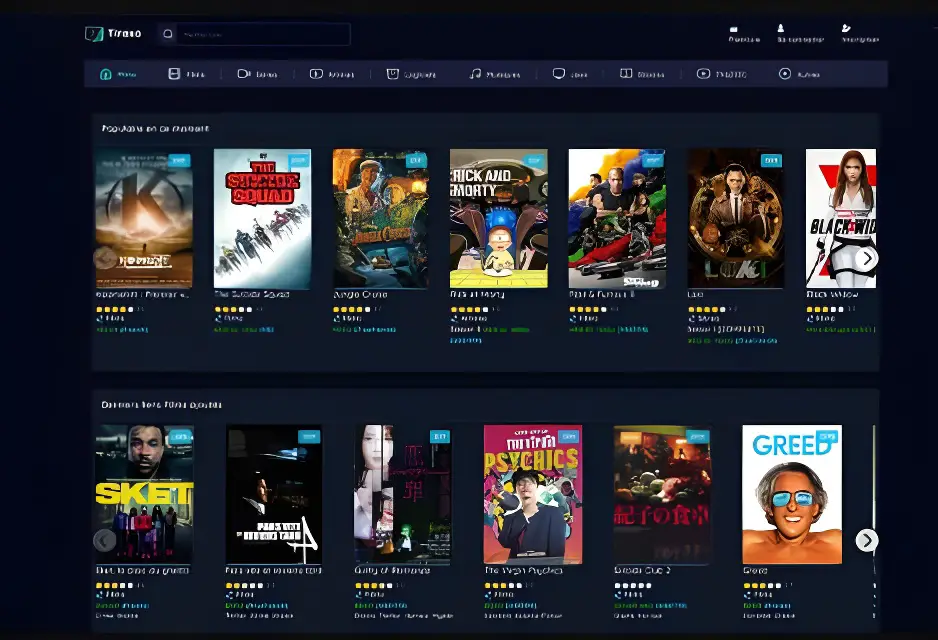The height and width of the screenshot is (640, 938).
Task: Open the video camera category in navigation
Action: click(x=257, y=74)
